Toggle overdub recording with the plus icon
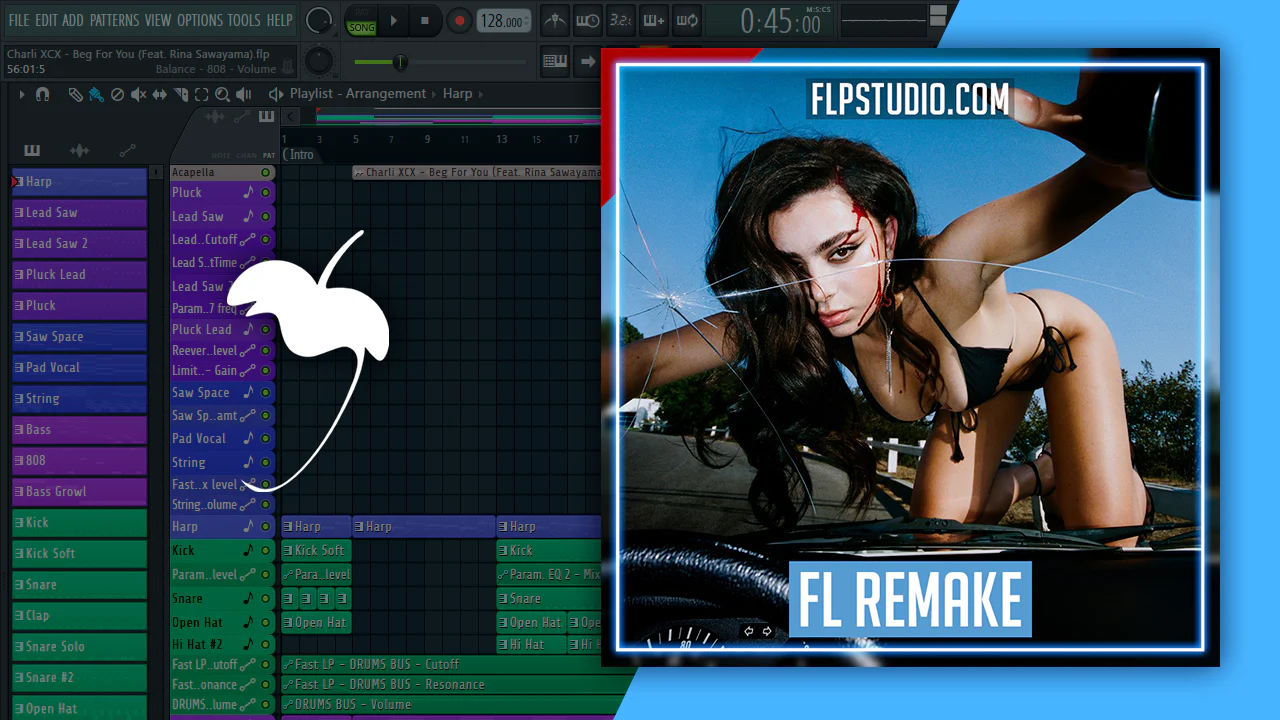 (654, 20)
